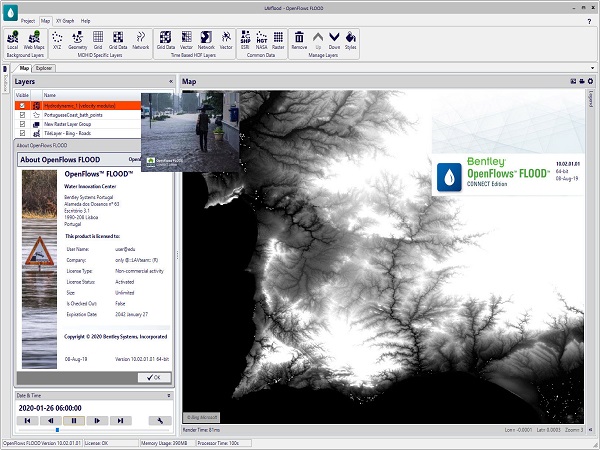Toggle visibility of Hydrodynamic_1 layer
Viewport: 600px width, 450px height.
click(x=22, y=106)
